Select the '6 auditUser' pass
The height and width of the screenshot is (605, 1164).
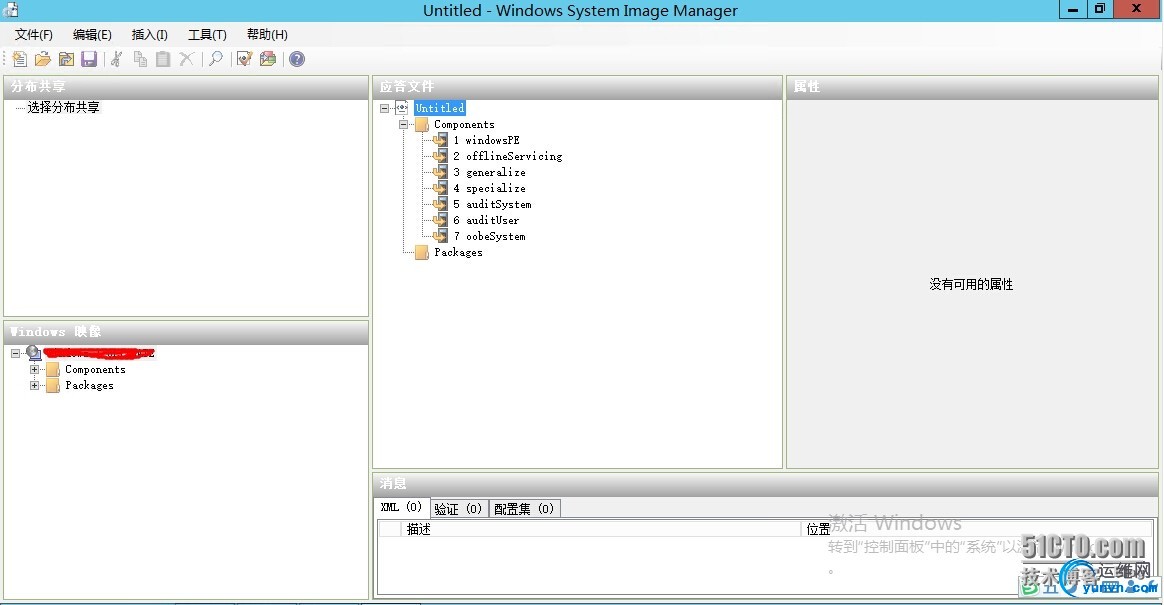click(x=486, y=220)
